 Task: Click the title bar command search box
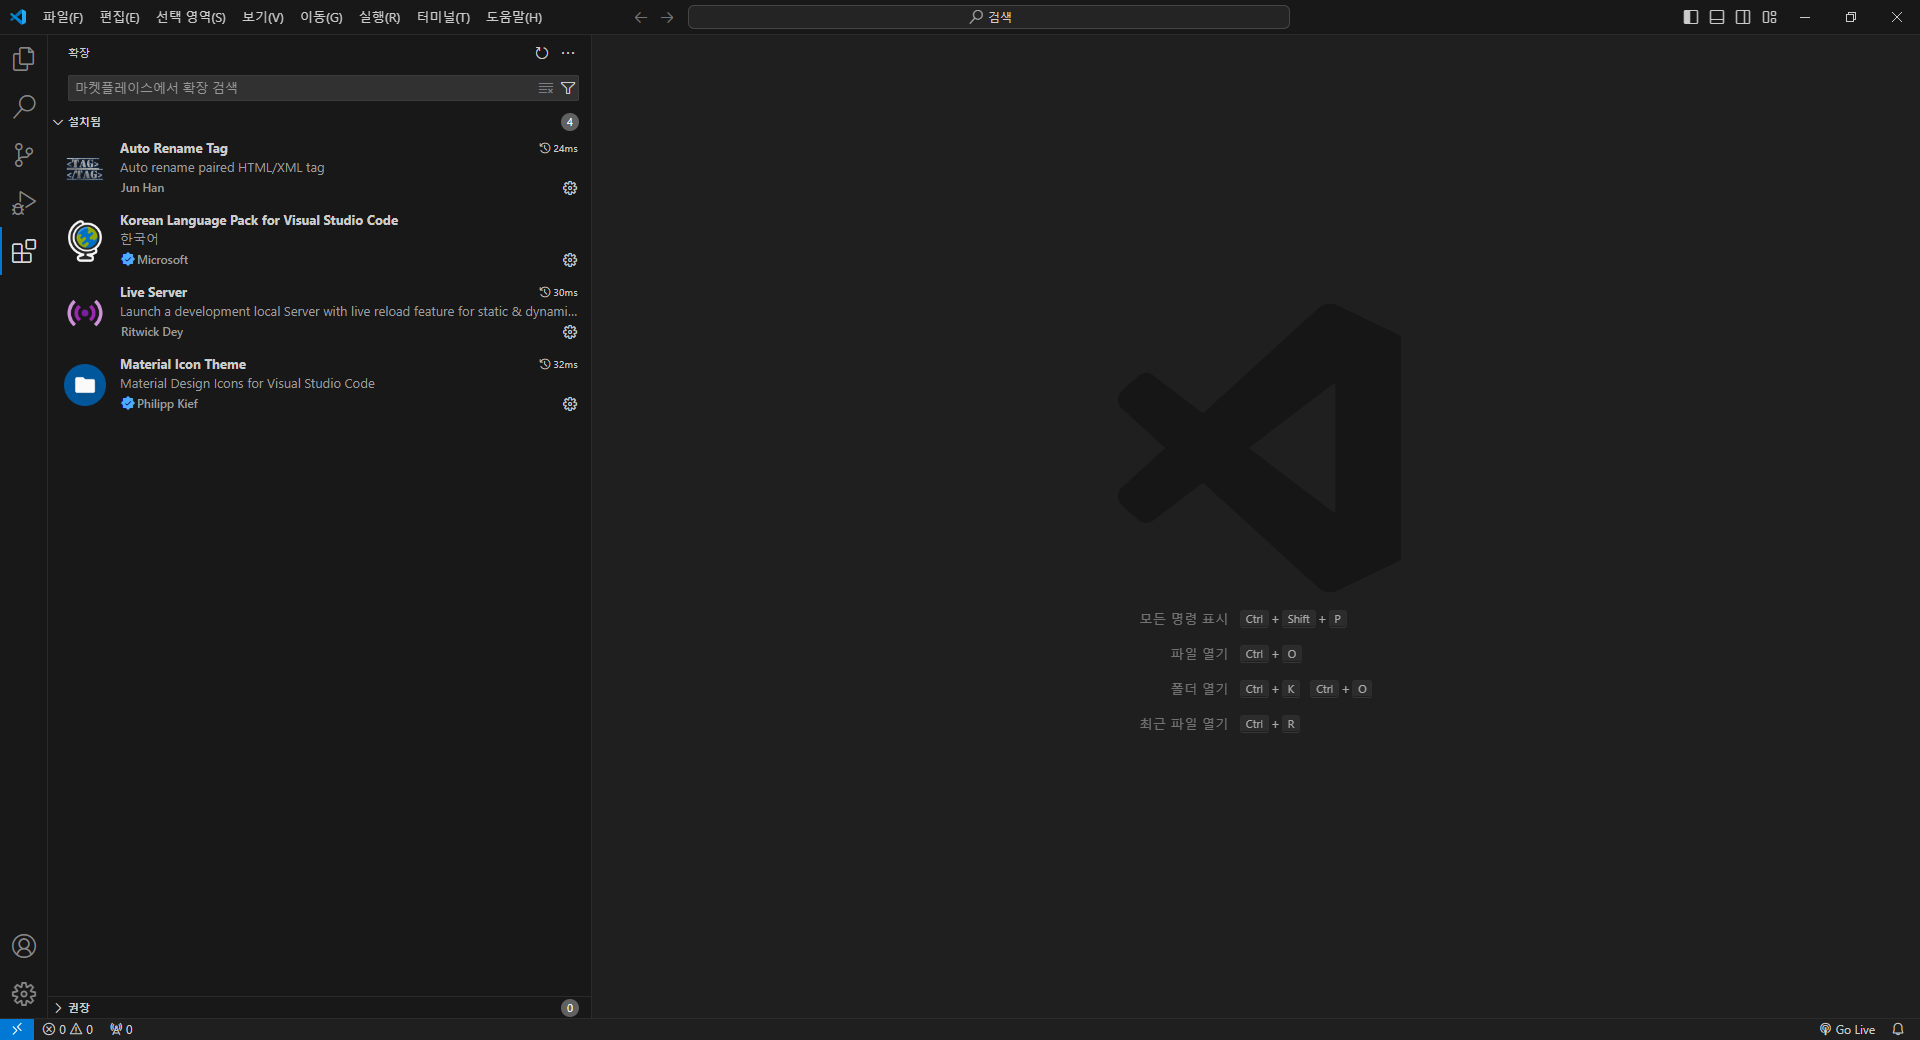pyautogui.click(x=989, y=17)
